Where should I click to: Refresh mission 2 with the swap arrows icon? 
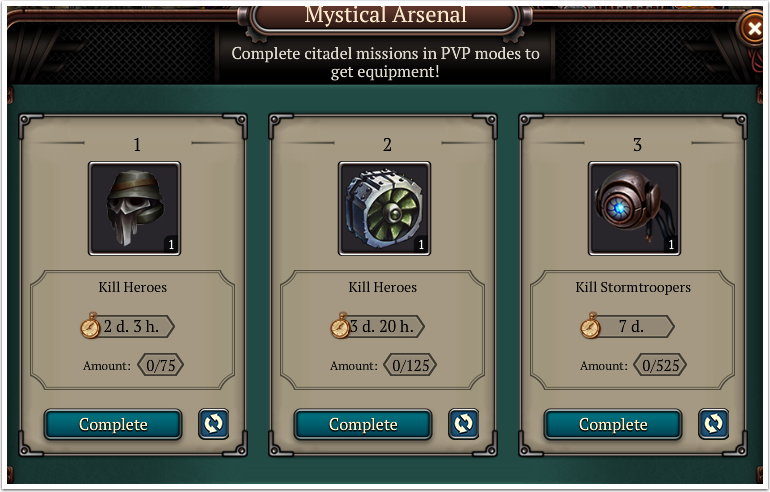pyautogui.click(x=464, y=424)
